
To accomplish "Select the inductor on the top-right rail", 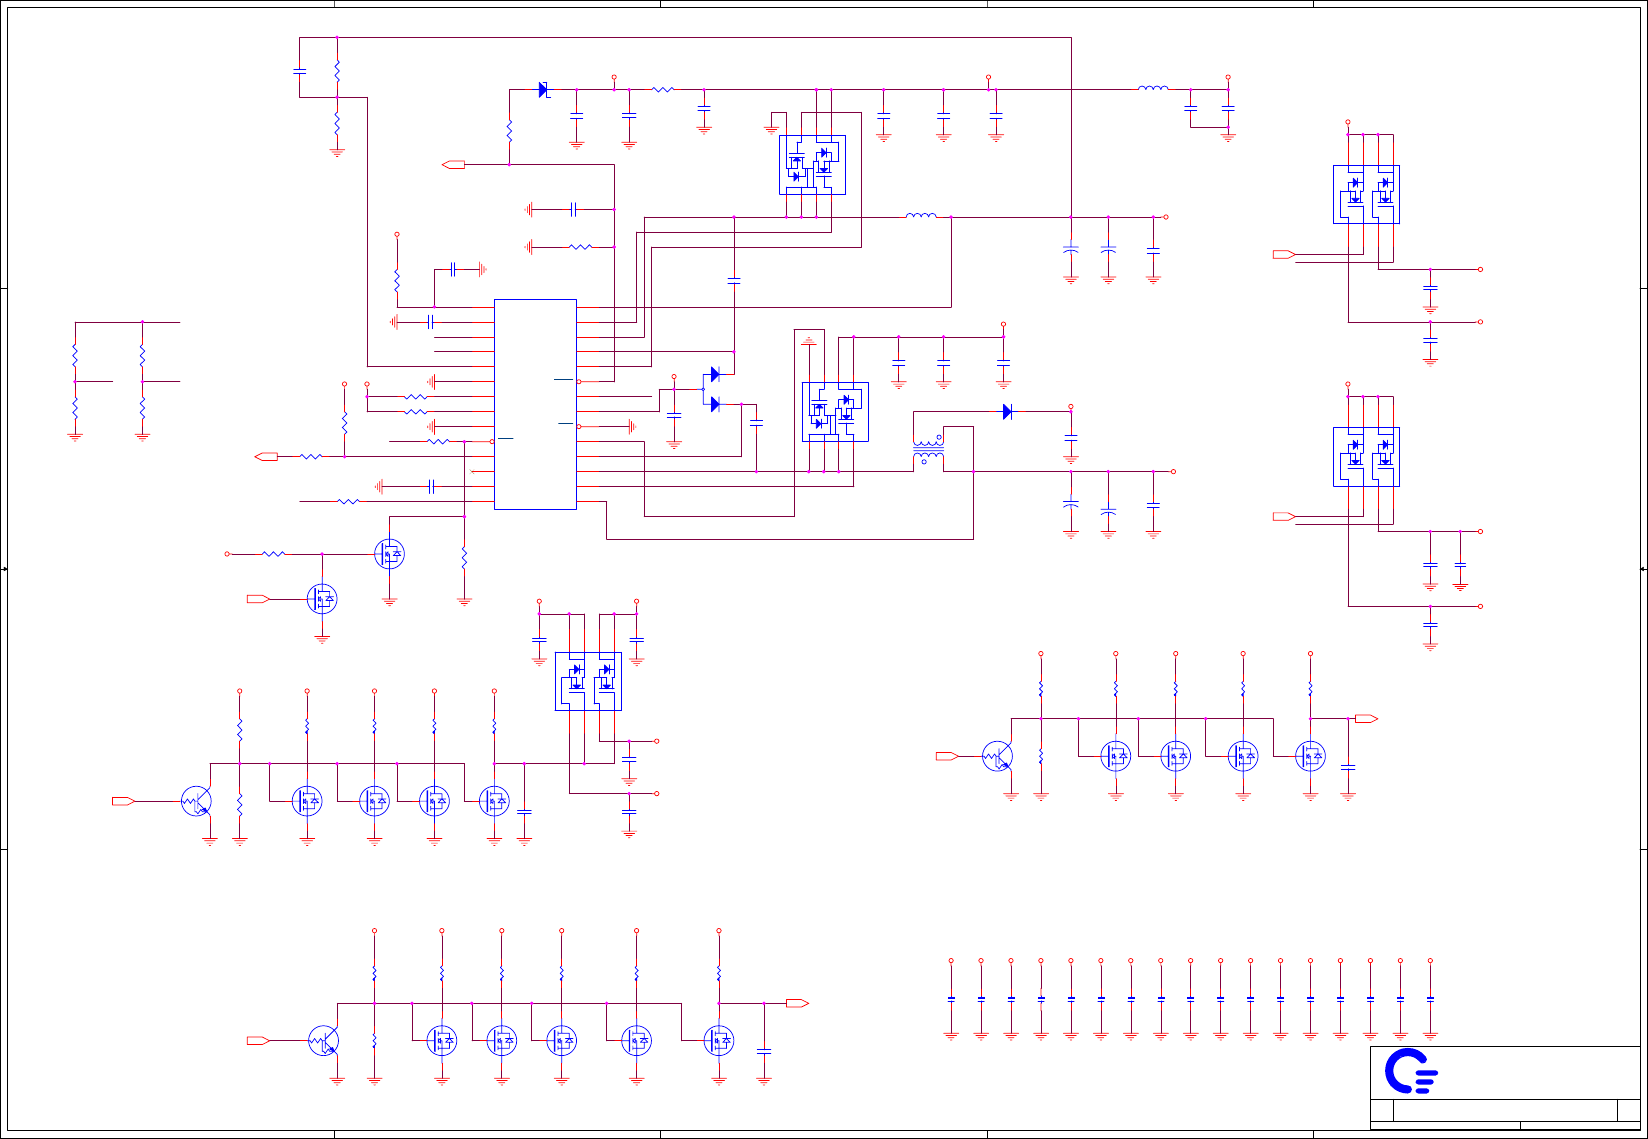I will (1153, 89).
